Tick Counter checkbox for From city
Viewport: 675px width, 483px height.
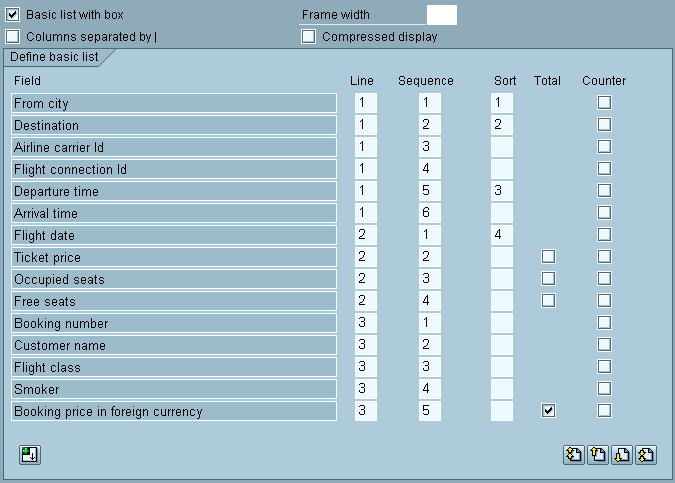click(x=604, y=103)
